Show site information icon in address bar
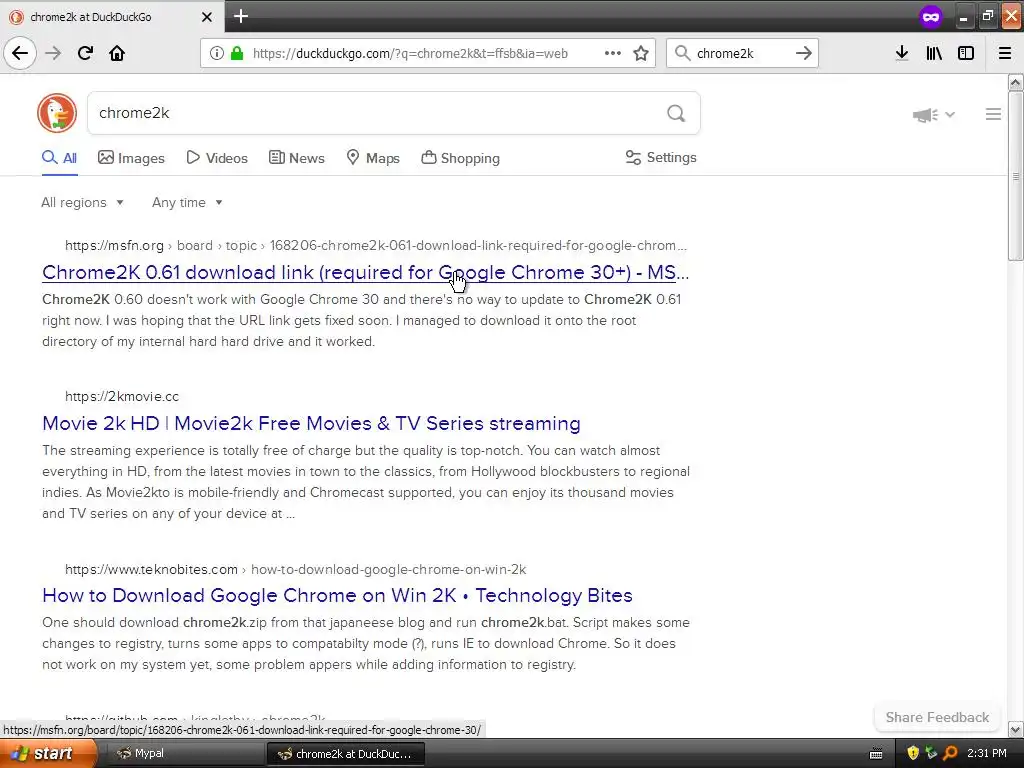Screen dimensions: 1024x768 216,53
